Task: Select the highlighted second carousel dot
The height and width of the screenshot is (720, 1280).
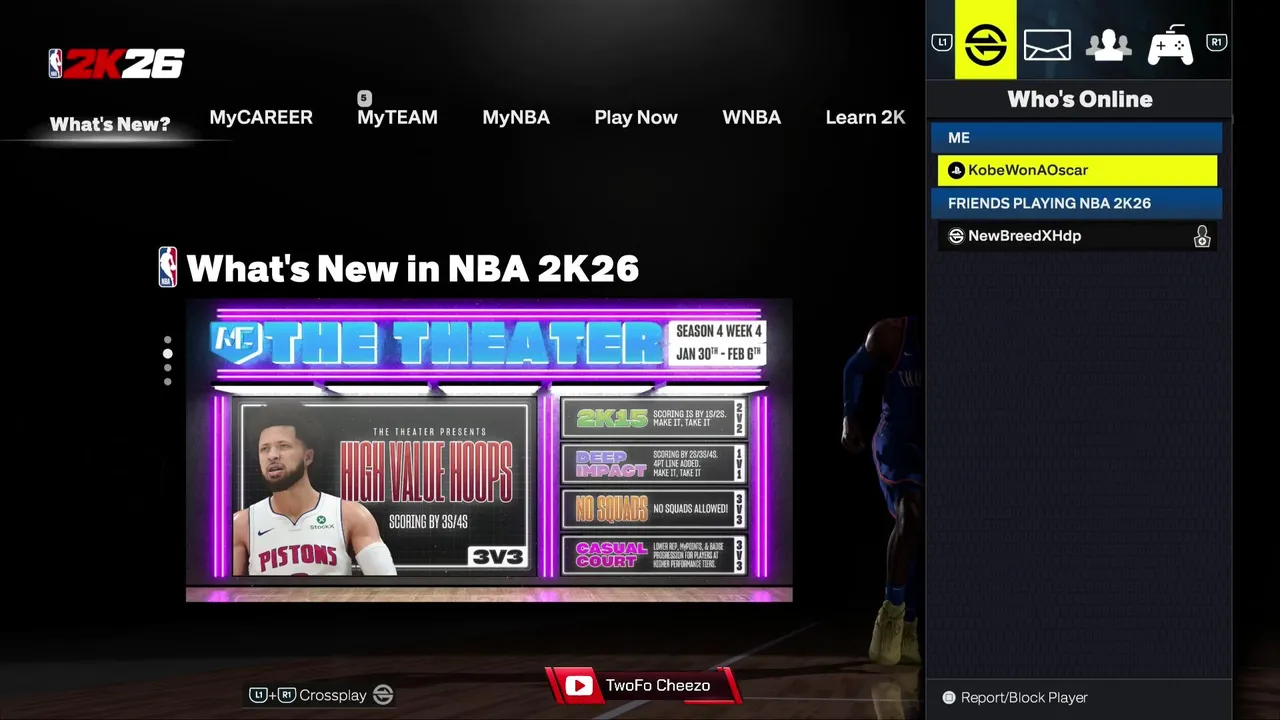Action: point(167,354)
